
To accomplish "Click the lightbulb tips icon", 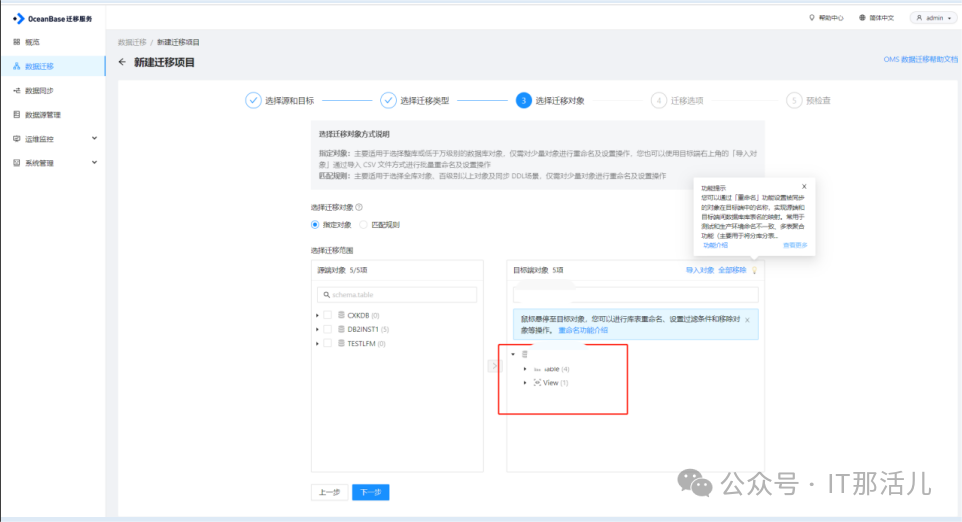I will 755,270.
